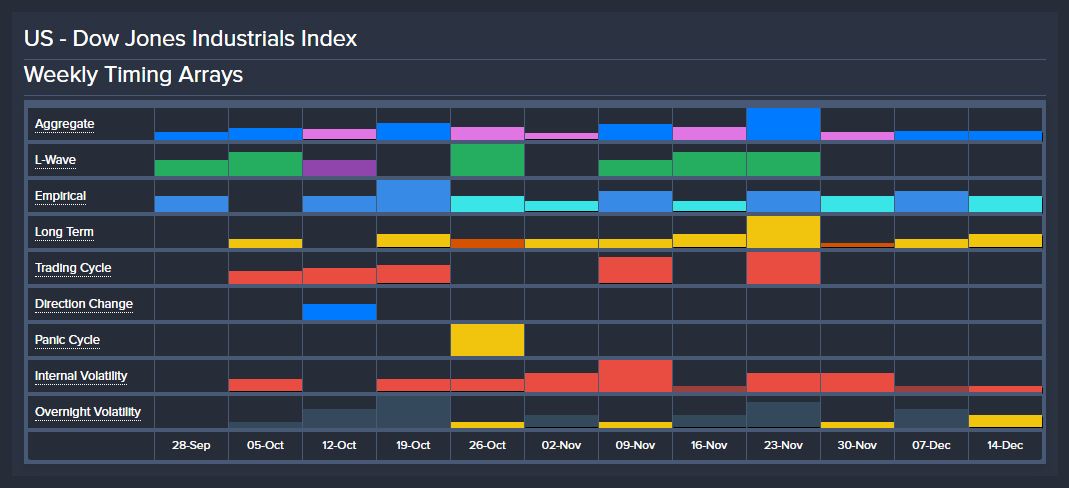The image size is (1069, 488).
Task: Select the purple L-Wave bar for 12-Oct
Action: click(x=340, y=168)
